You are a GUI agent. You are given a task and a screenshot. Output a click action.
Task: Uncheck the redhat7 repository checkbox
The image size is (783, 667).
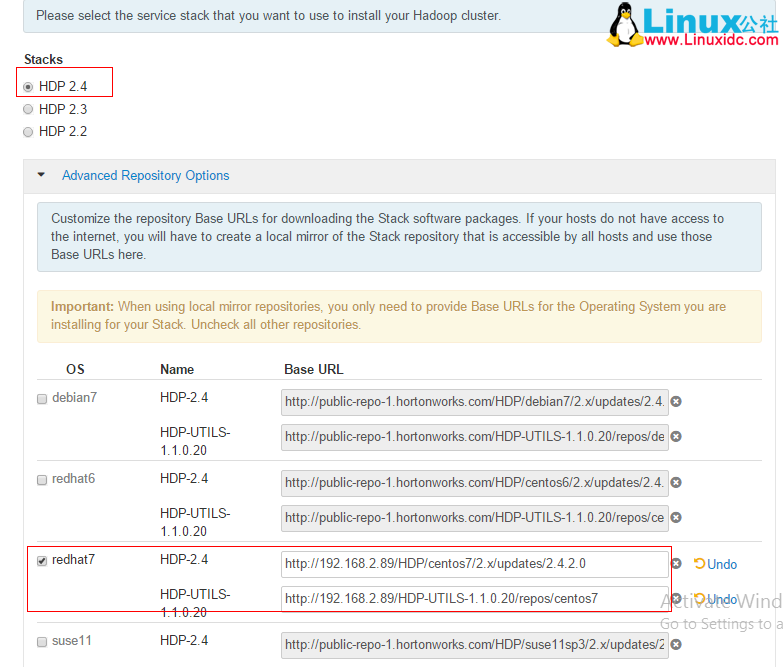pos(42,561)
